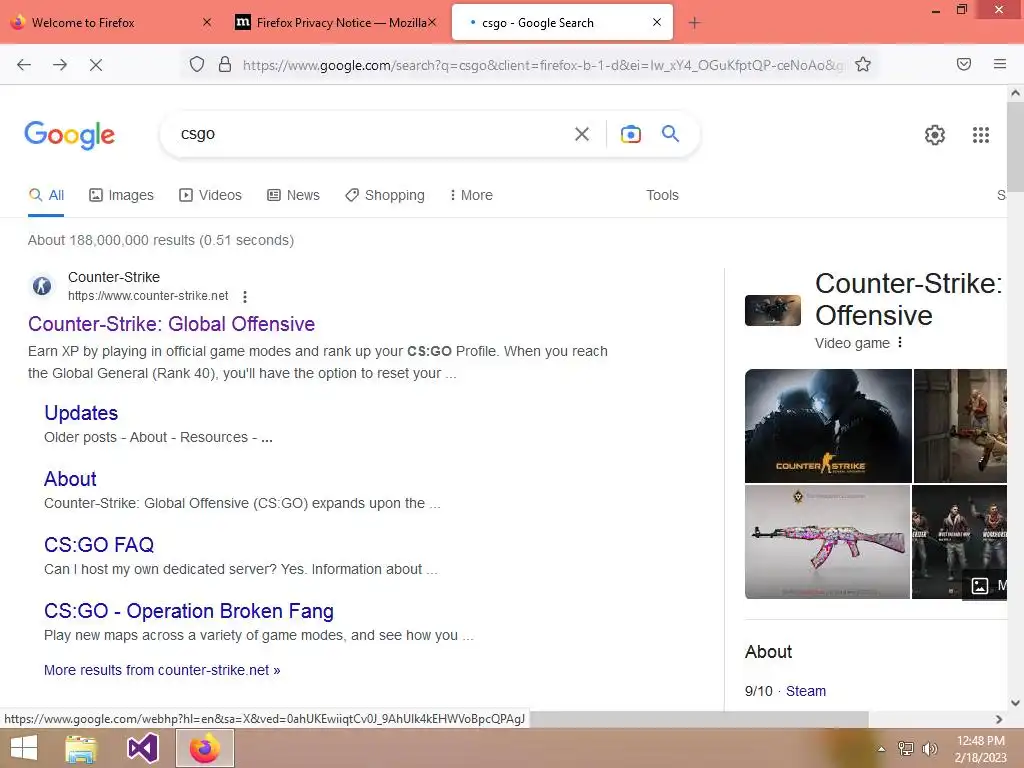The width and height of the screenshot is (1024, 768).
Task: Click the Firefox taskbar icon
Action: pos(205,748)
